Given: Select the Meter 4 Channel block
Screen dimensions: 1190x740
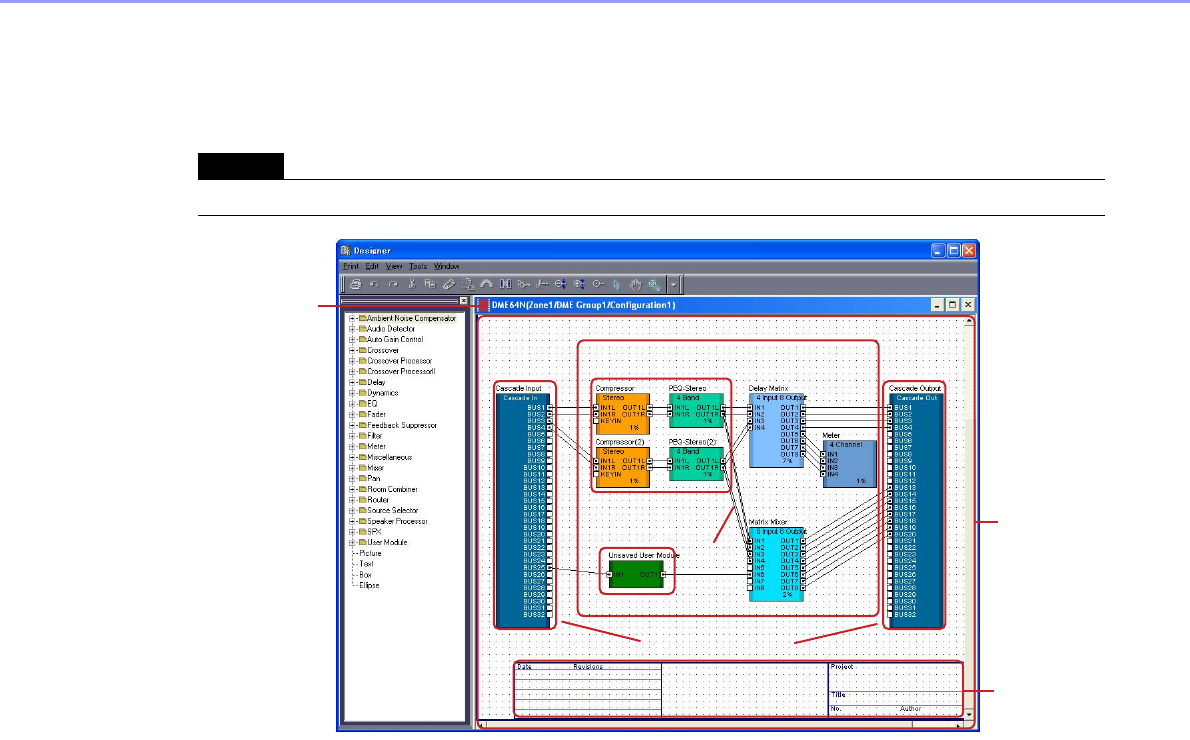Looking at the screenshot, I should click(x=849, y=464).
